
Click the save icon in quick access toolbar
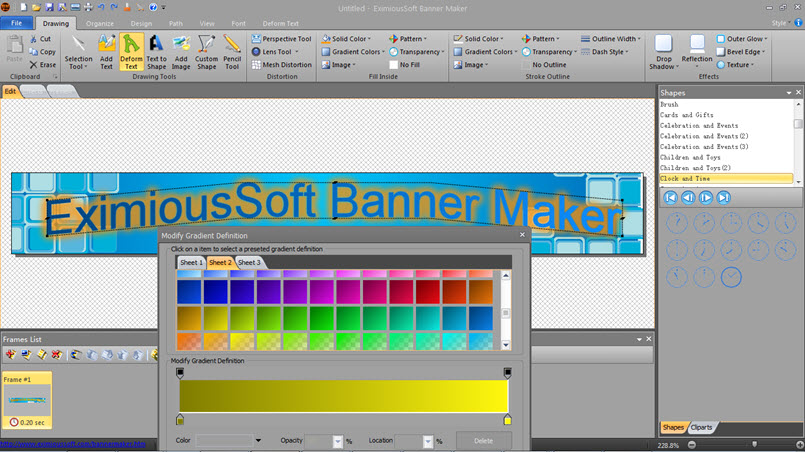(49, 7)
